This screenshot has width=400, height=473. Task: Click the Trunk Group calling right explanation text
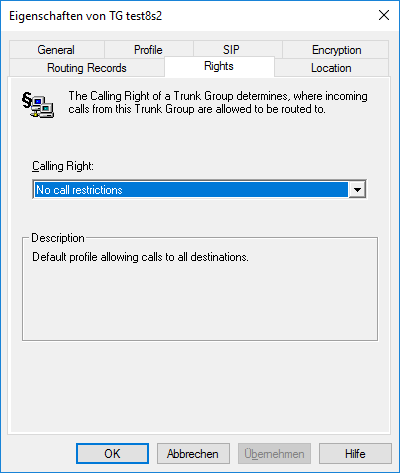click(x=218, y=102)
